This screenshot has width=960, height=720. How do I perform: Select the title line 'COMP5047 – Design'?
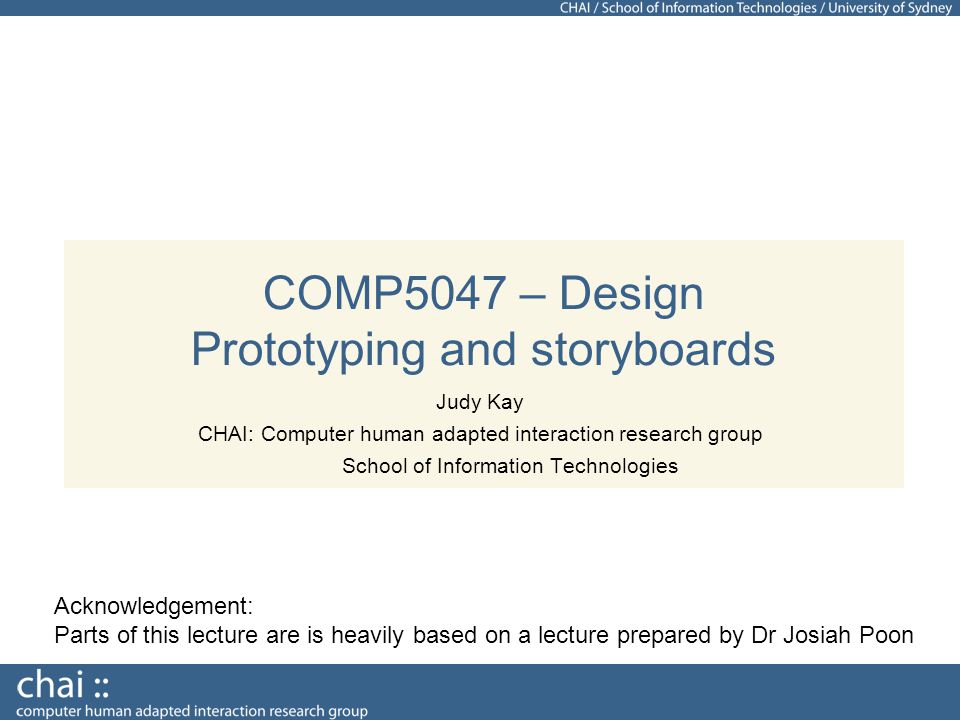(x=483, y=294)
